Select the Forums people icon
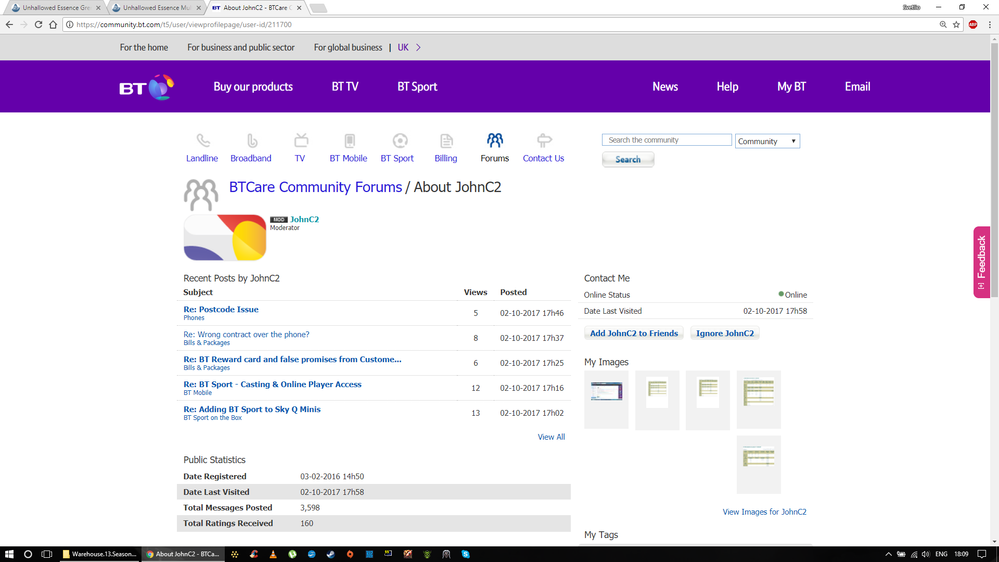The width and height of the screenshot is (999, 562). pos(495,140)
